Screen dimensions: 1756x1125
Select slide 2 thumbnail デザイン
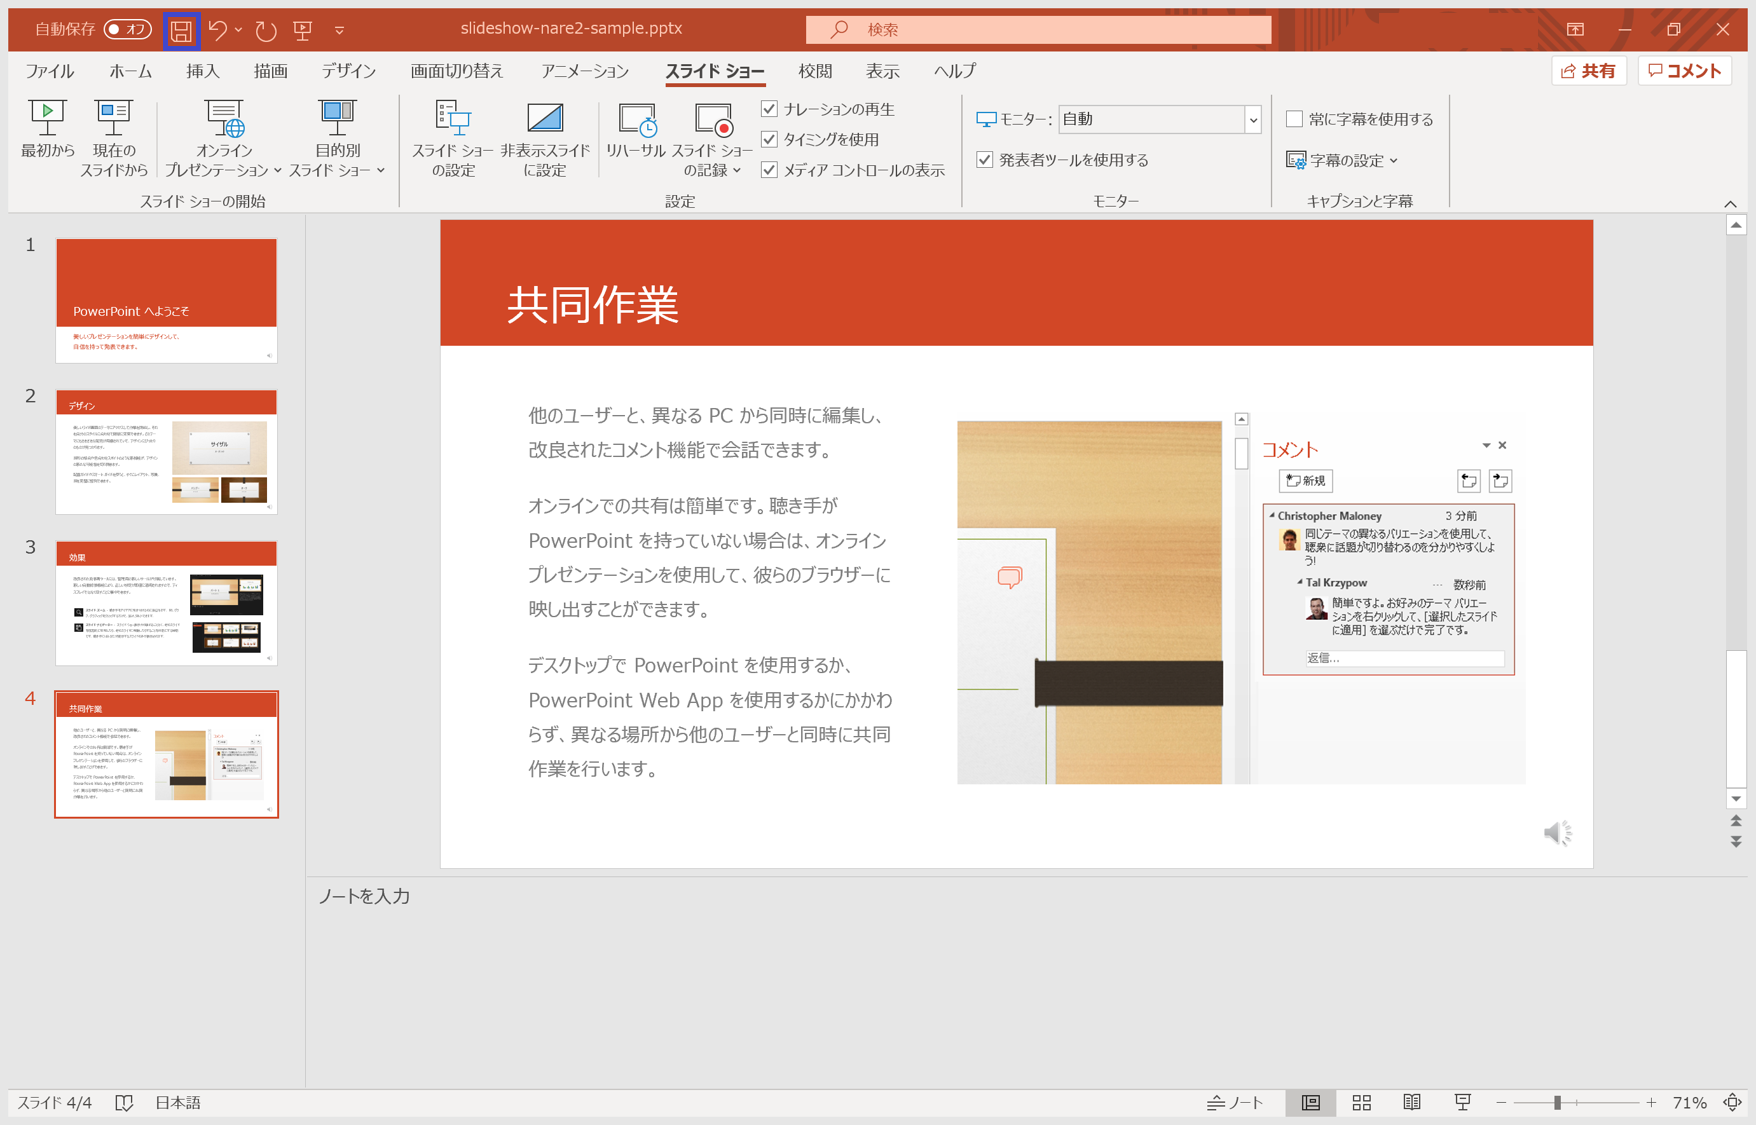[166, 452]
